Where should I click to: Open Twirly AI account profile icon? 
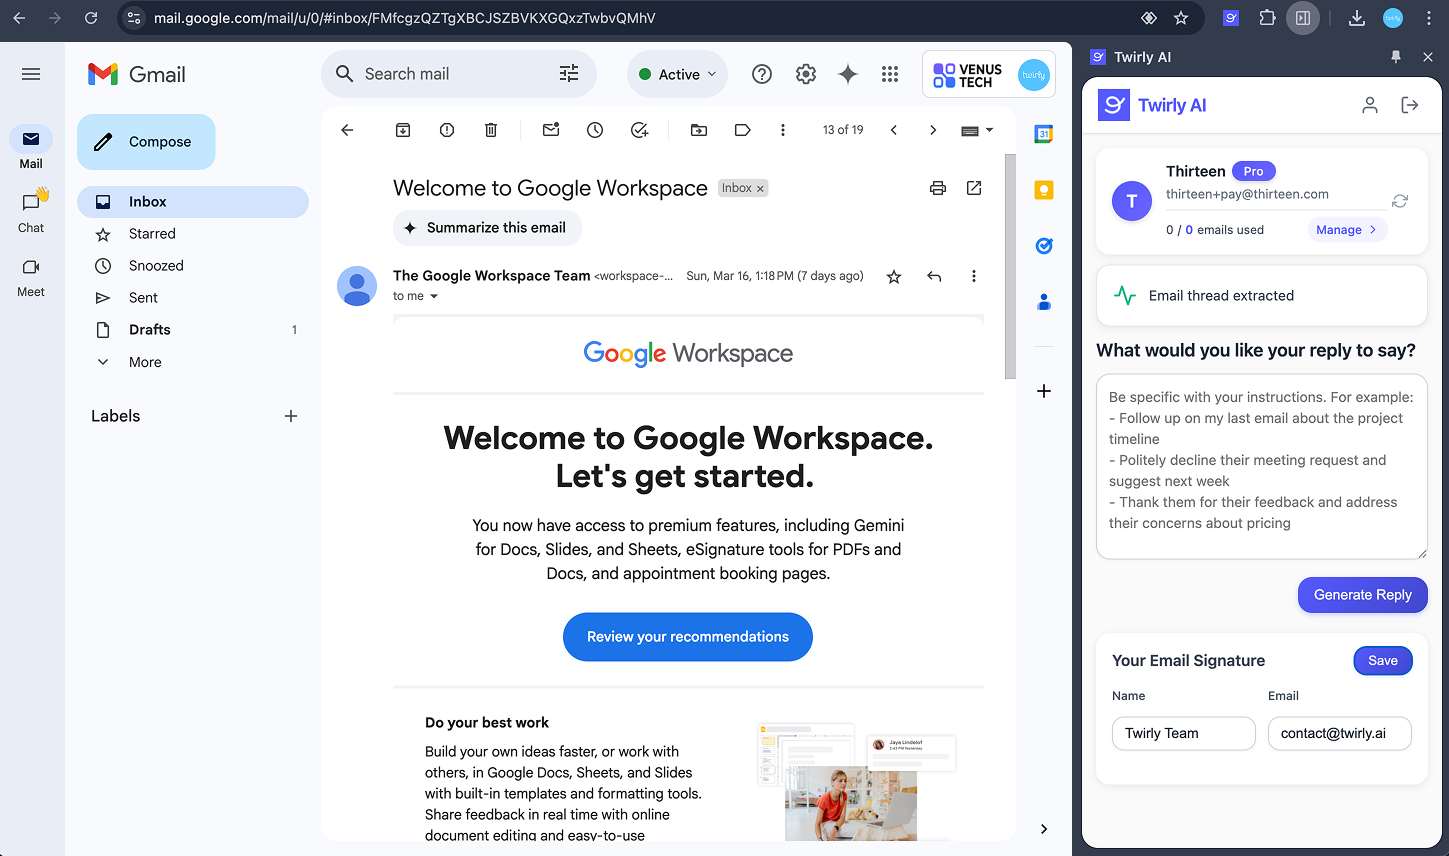1370,105
